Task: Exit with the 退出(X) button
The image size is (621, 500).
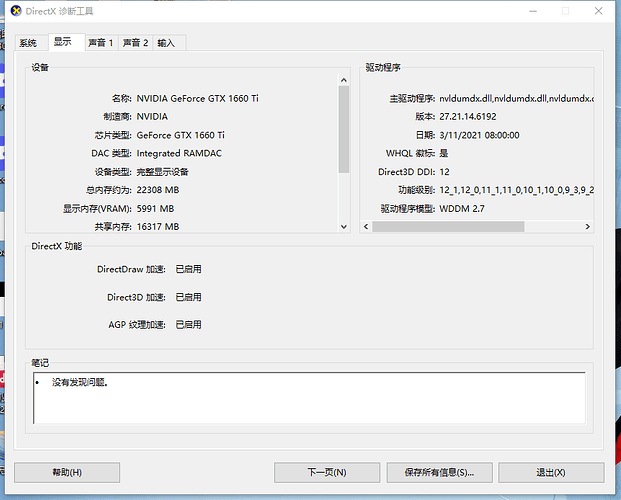Action: click(551, 472)
